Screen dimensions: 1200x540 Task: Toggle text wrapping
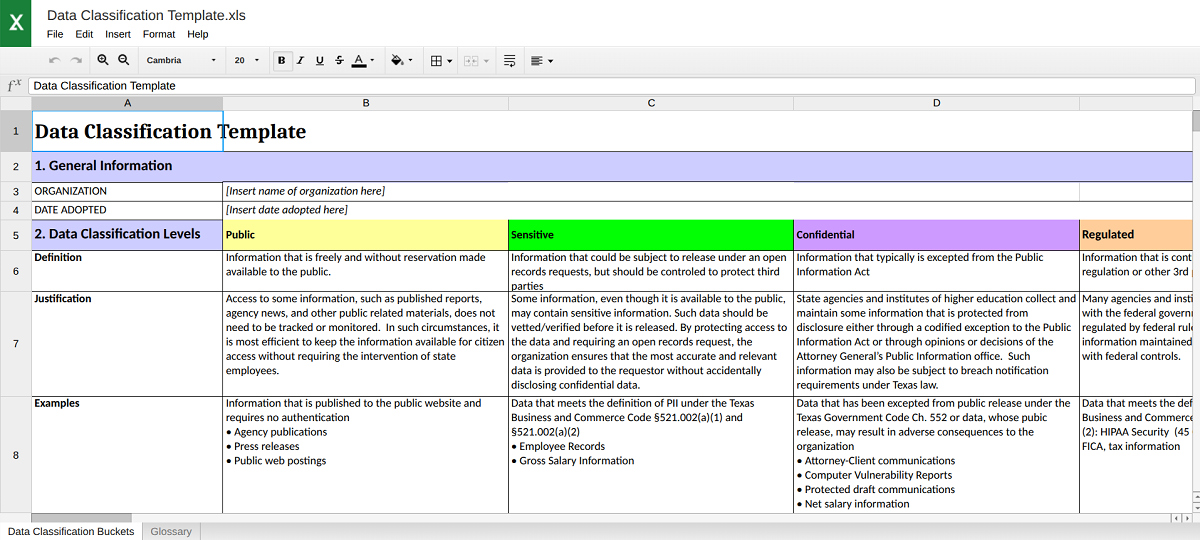pyautogui.click(x=510, y=61)
